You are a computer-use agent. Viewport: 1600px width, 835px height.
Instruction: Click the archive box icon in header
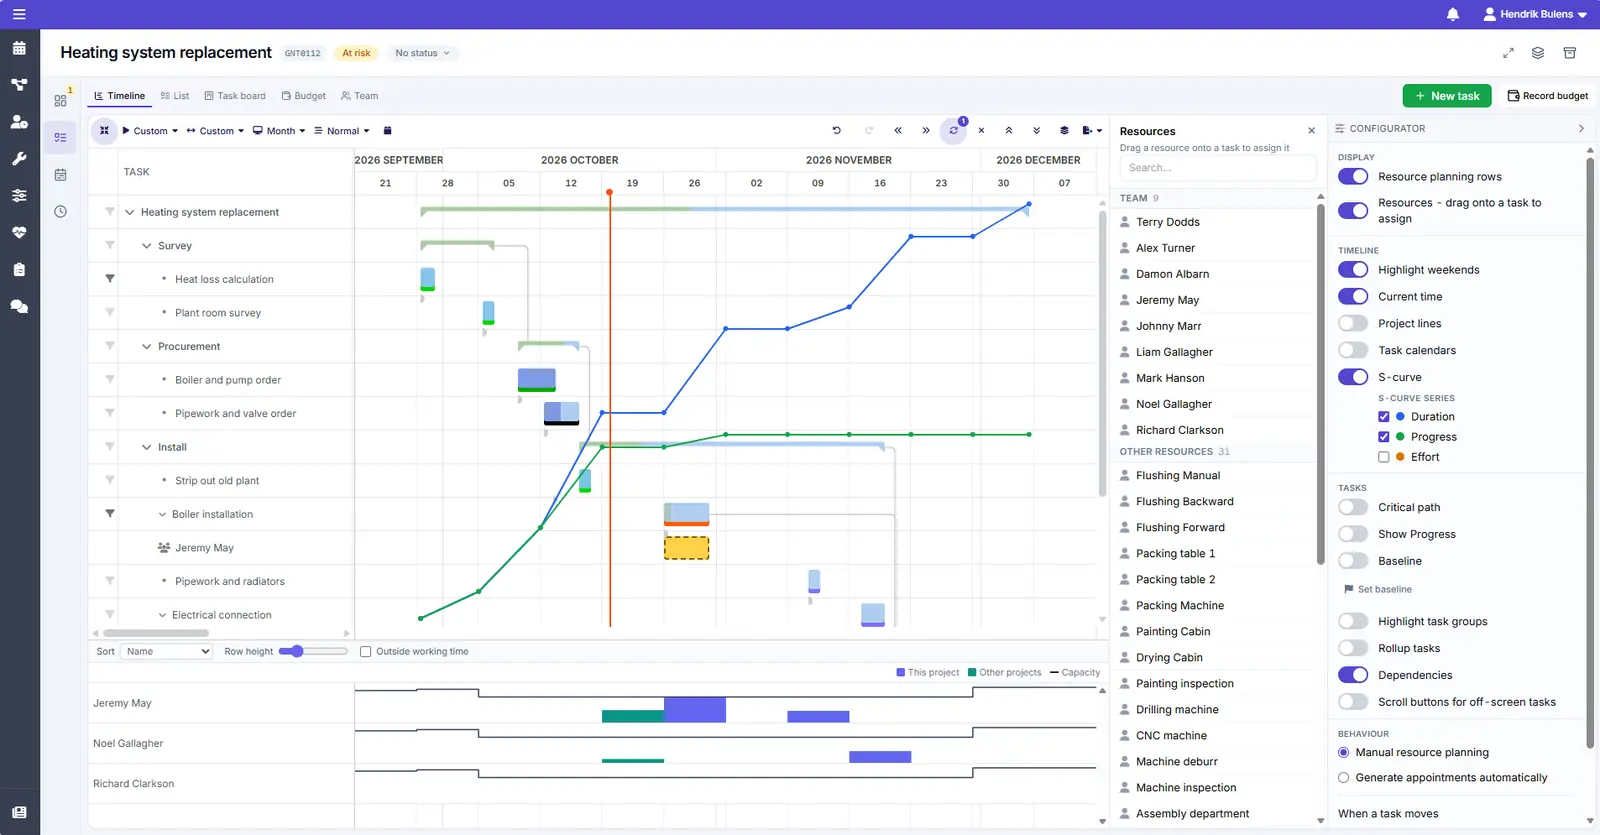click(x=1570, y=53)
